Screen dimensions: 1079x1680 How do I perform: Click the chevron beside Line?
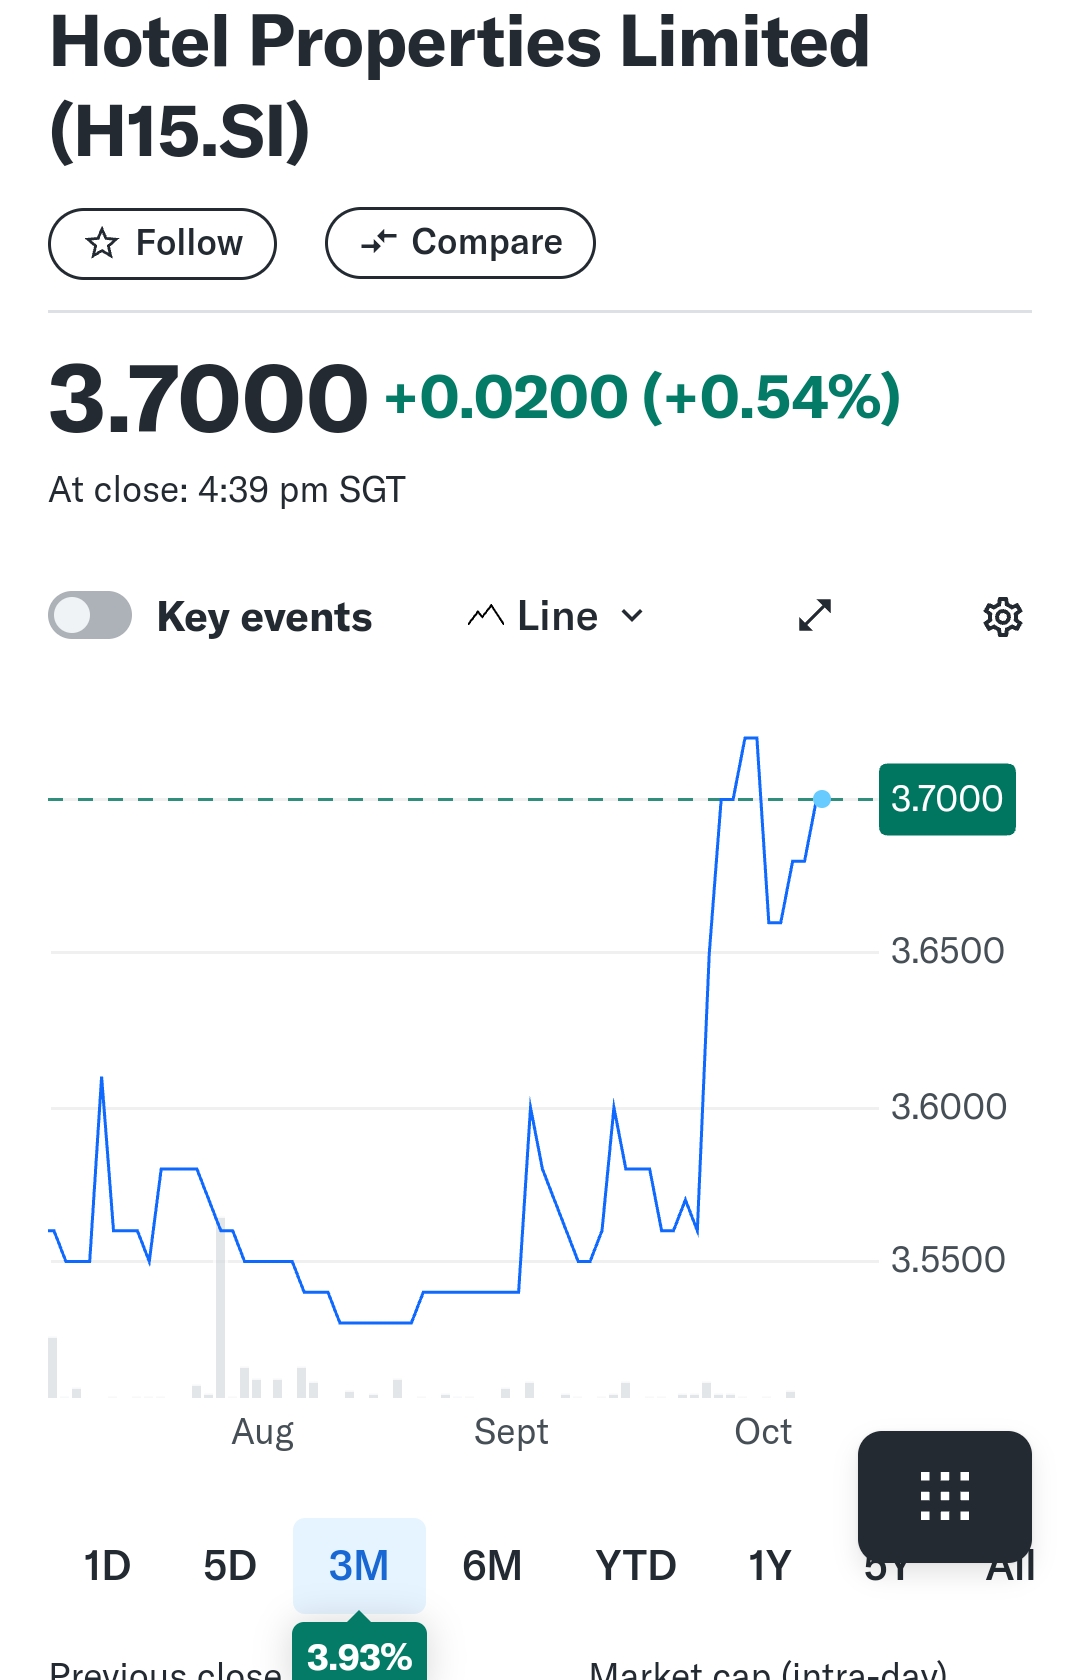coord(632,616)
